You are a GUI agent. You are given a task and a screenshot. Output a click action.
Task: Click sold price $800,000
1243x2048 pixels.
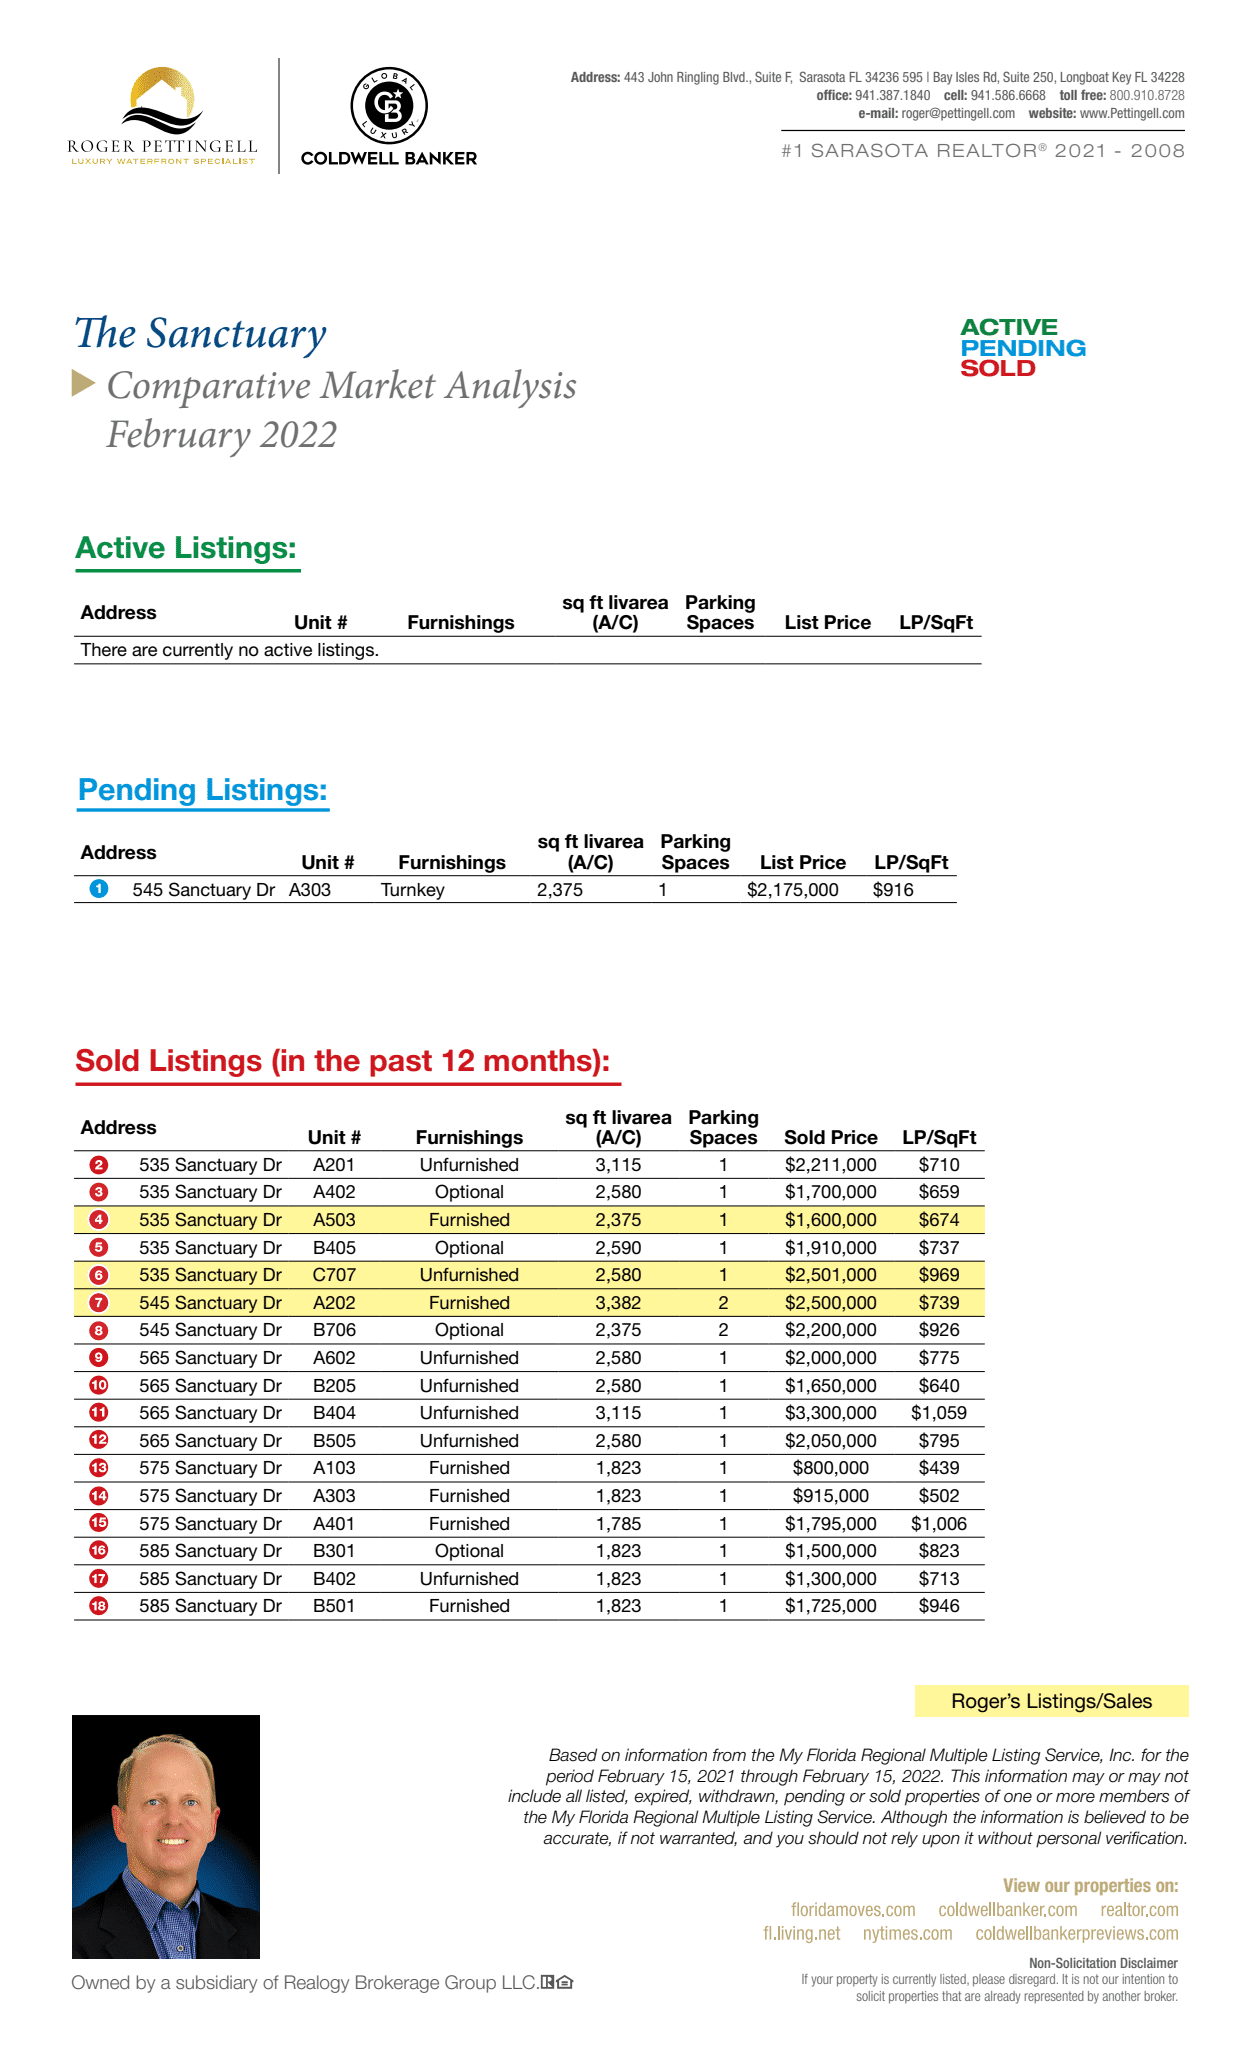831,1468
